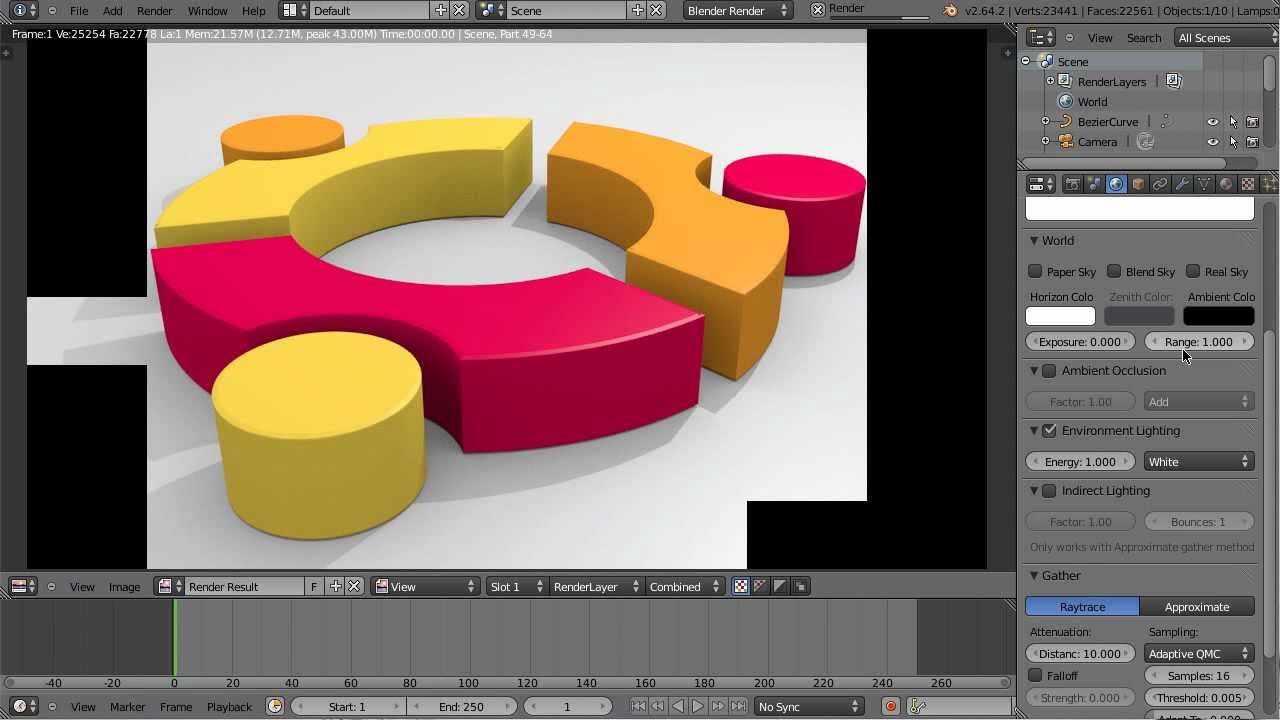Toggle preview range clock icon in timeline
Viewport: 1280px width, 720px height.
coord(275,706)
